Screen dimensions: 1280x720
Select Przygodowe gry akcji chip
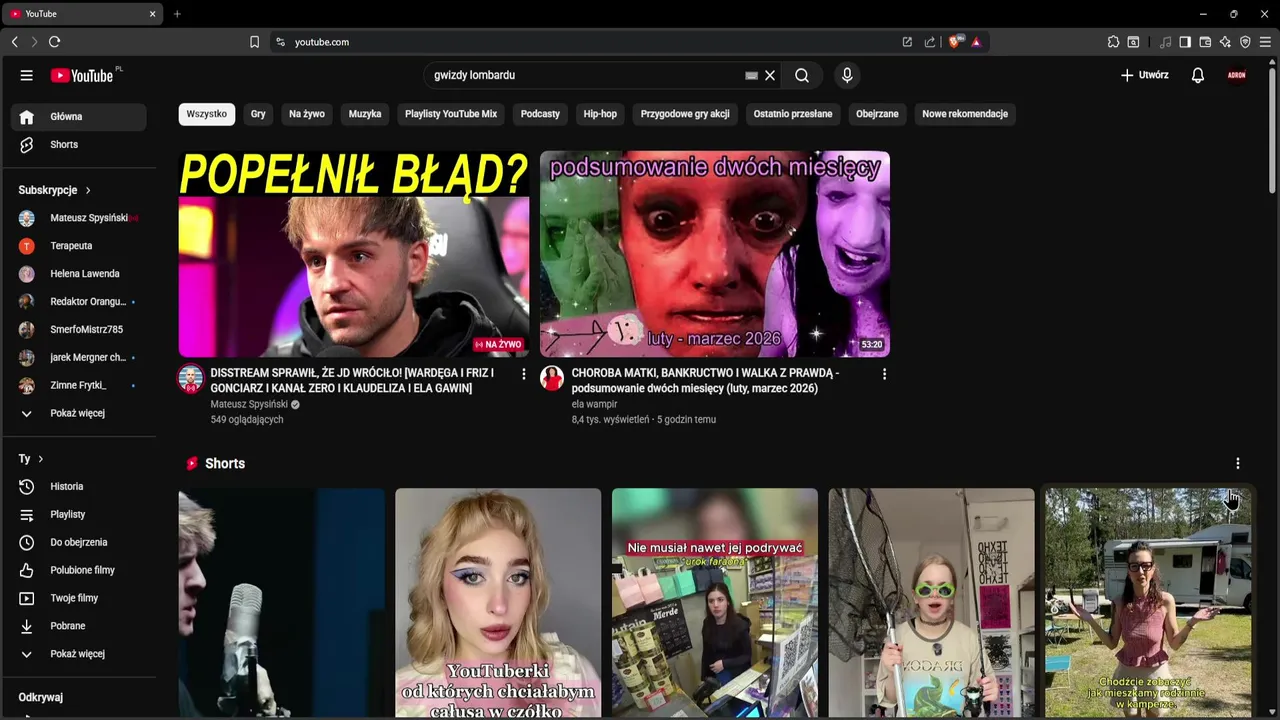click(x=685, y=114)
